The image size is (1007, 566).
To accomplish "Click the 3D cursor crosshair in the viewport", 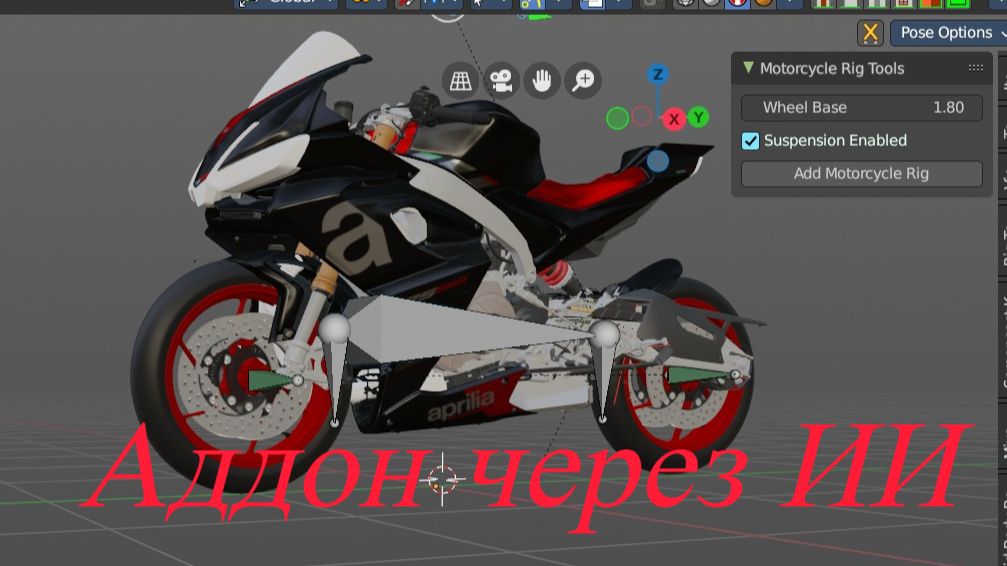I will 442,479.
